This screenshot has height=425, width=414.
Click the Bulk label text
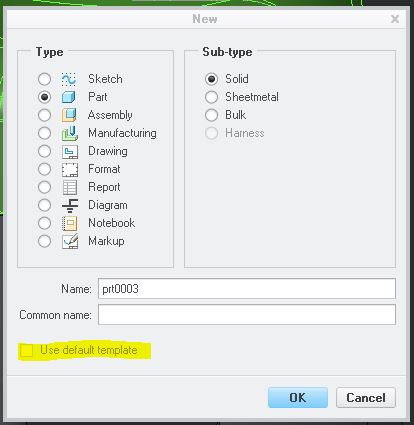[x=236, y=115]
